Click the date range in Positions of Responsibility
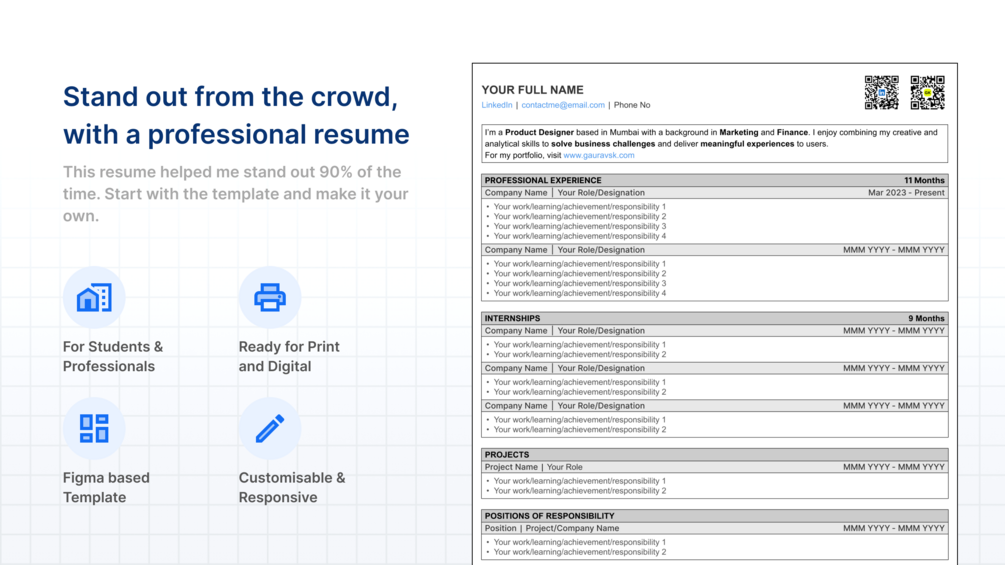Screen dimensions: 1005x565 (893, 528)
